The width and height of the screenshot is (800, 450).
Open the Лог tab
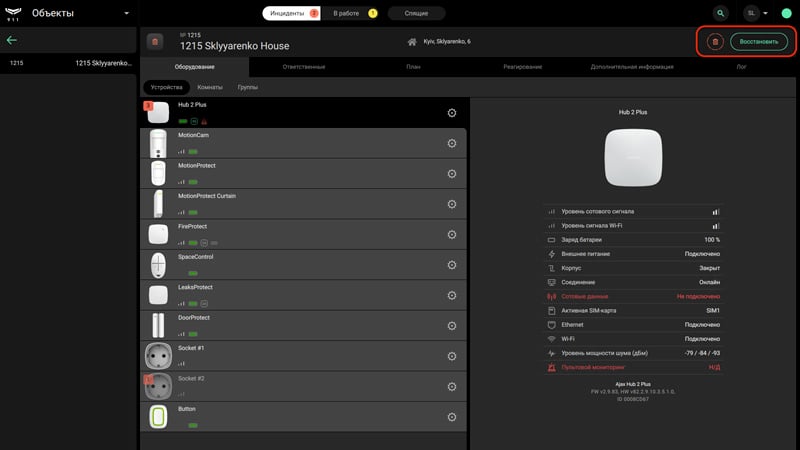pos(741,67)
